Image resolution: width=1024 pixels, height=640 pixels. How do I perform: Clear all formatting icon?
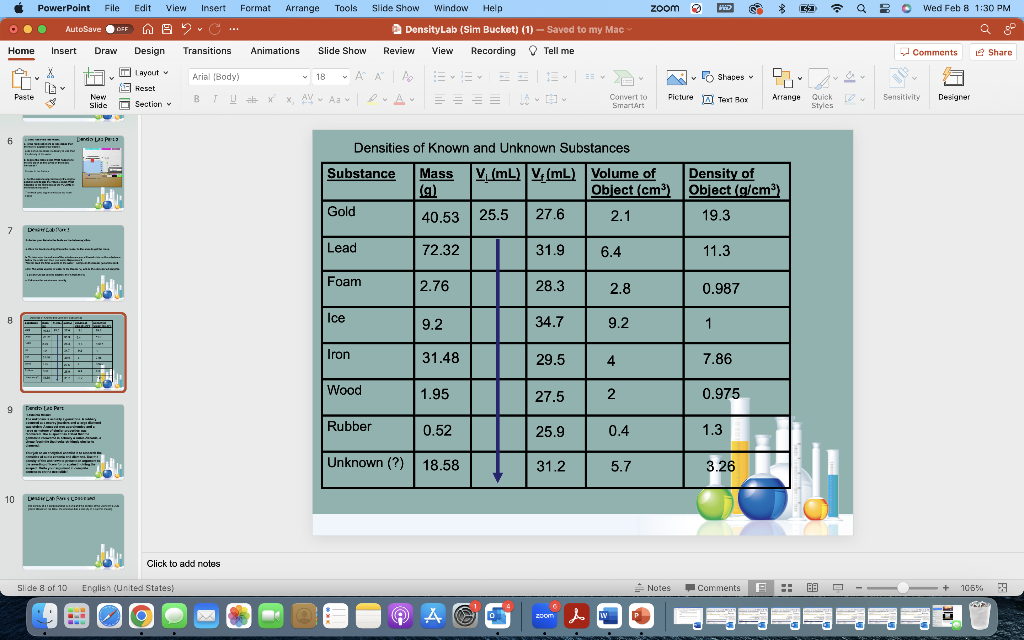(x=408, y=76)
